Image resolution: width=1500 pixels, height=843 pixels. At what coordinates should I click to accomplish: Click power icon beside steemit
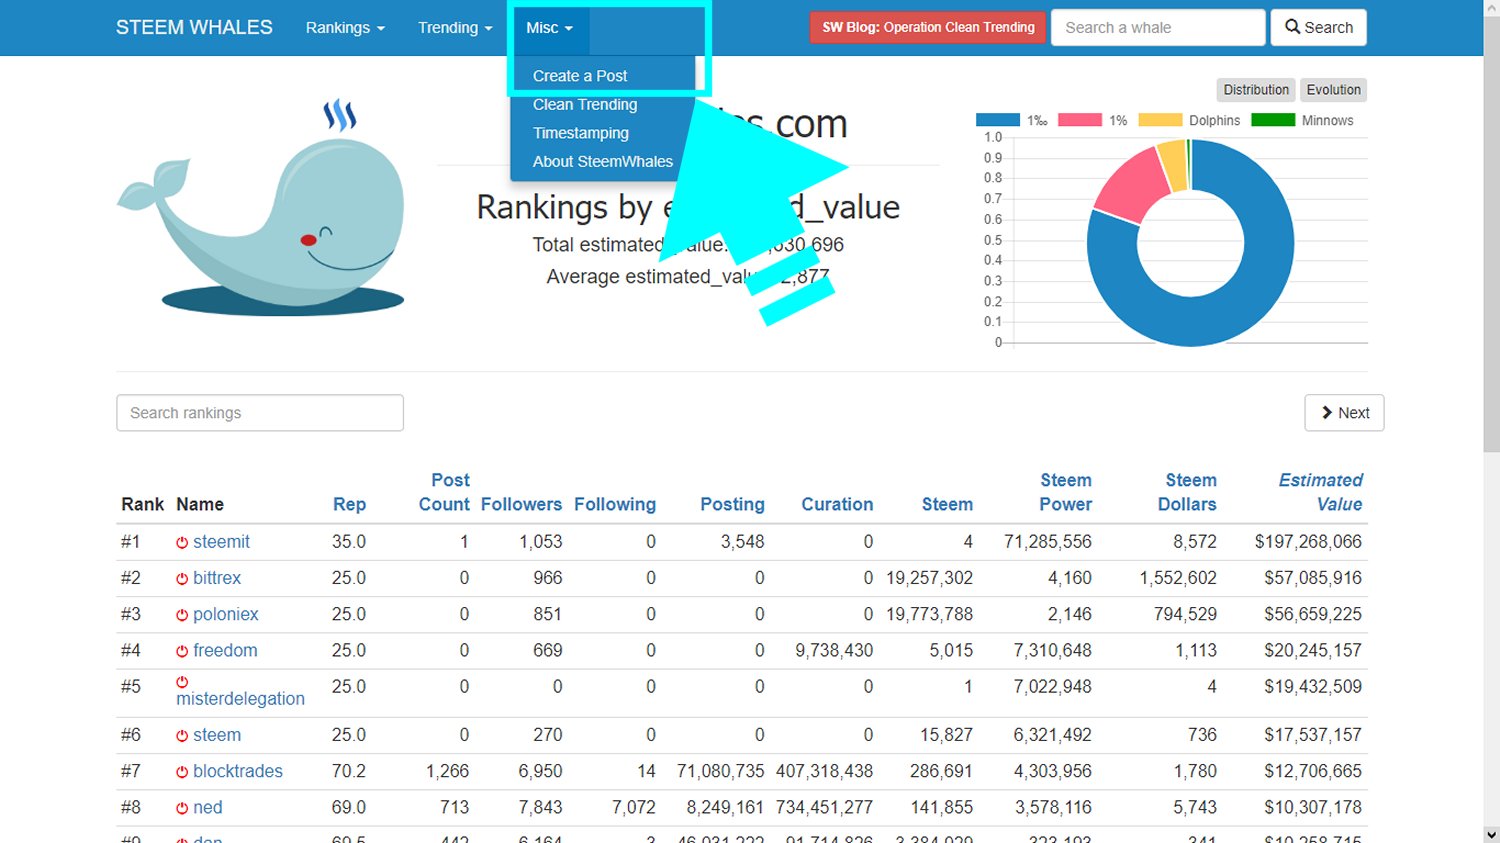pyautogui.click(x=182, y=543)
